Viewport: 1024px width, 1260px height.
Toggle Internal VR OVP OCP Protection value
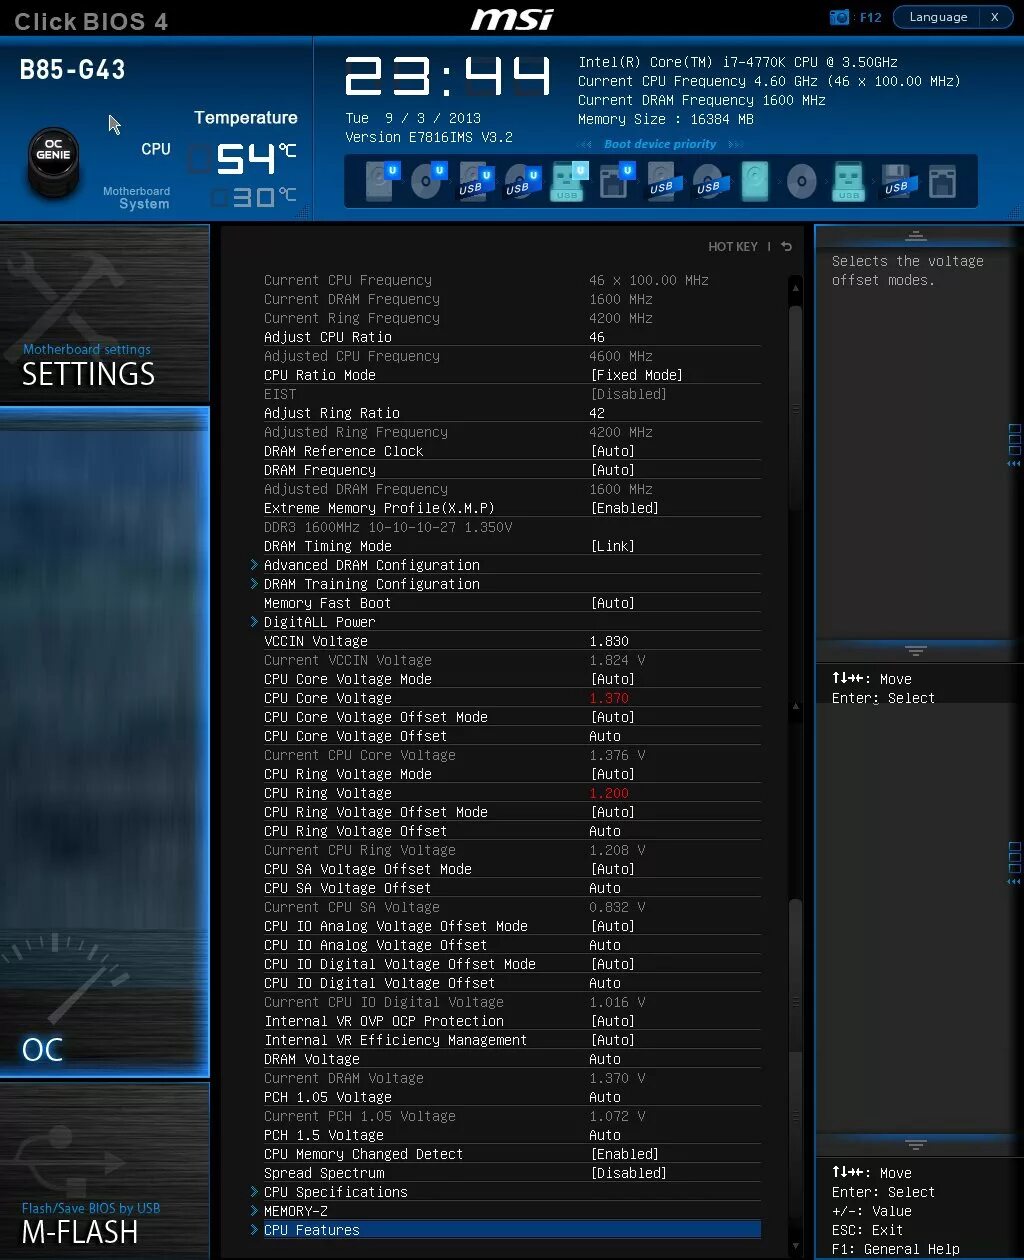point(613,1021)
